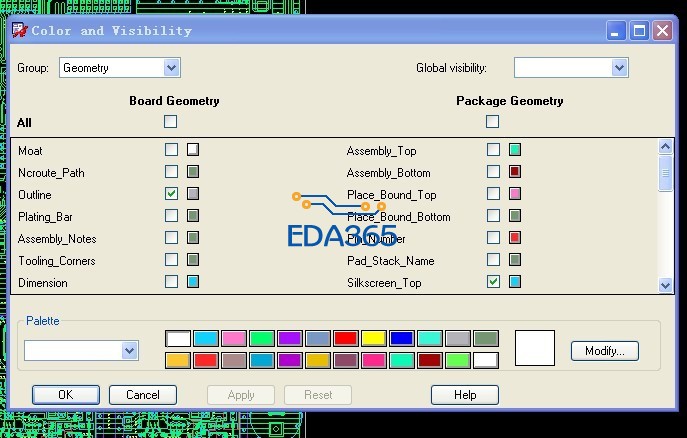This screenshot has height=438, width=687.
Task: Pick the pure blue palette color
Action: 402,339
